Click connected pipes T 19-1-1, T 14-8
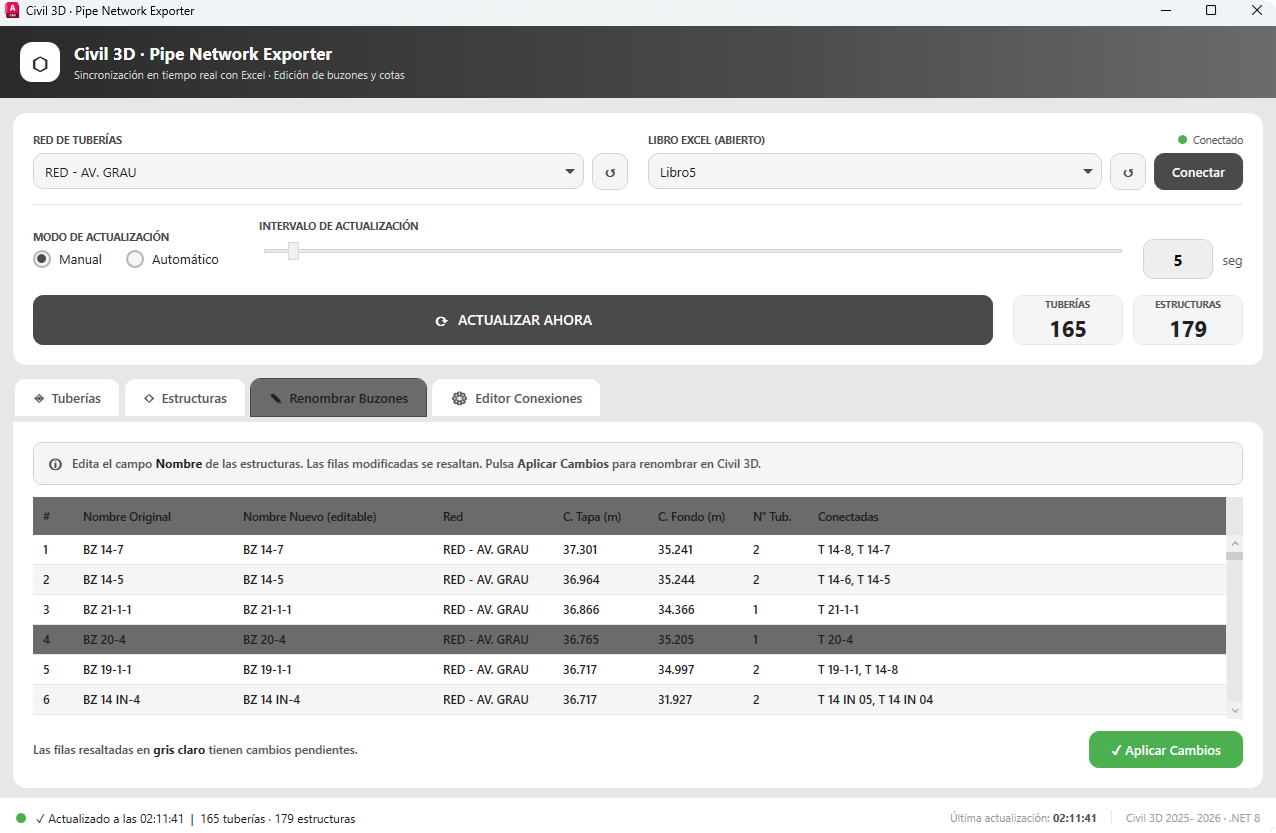This screenshot has width=1276, height=833. [x=858, y=670]
